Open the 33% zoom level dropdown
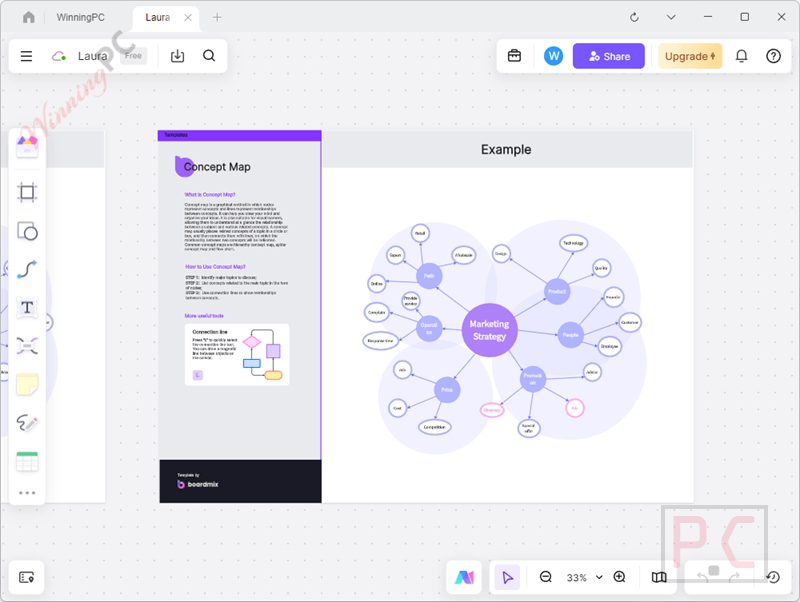This screenshot has width=800, height=602. 584,578
